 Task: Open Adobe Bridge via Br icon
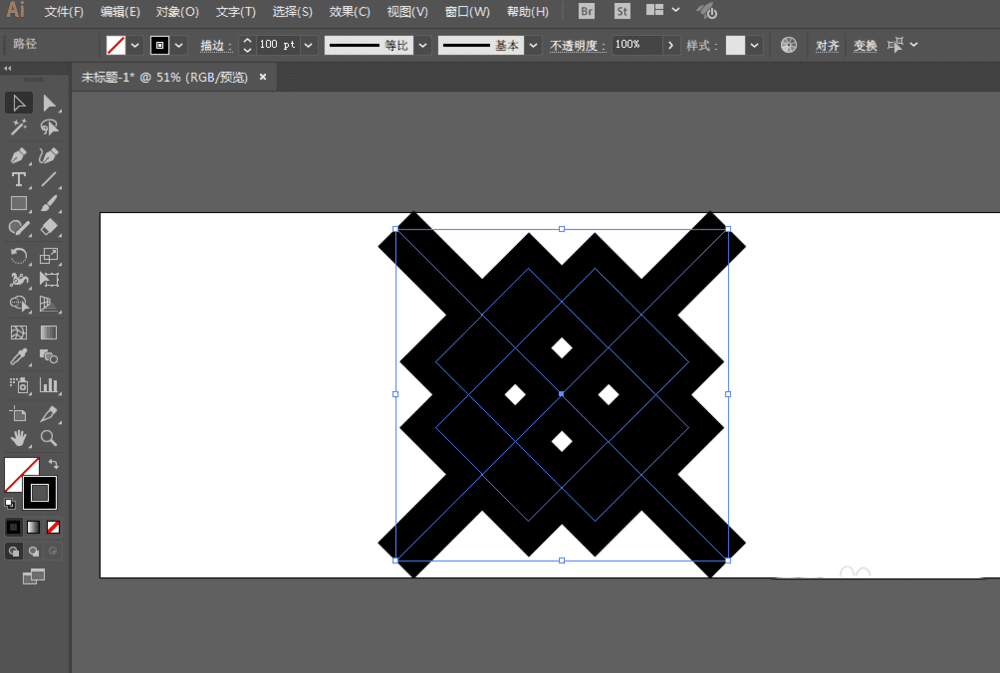pos(586,11)
